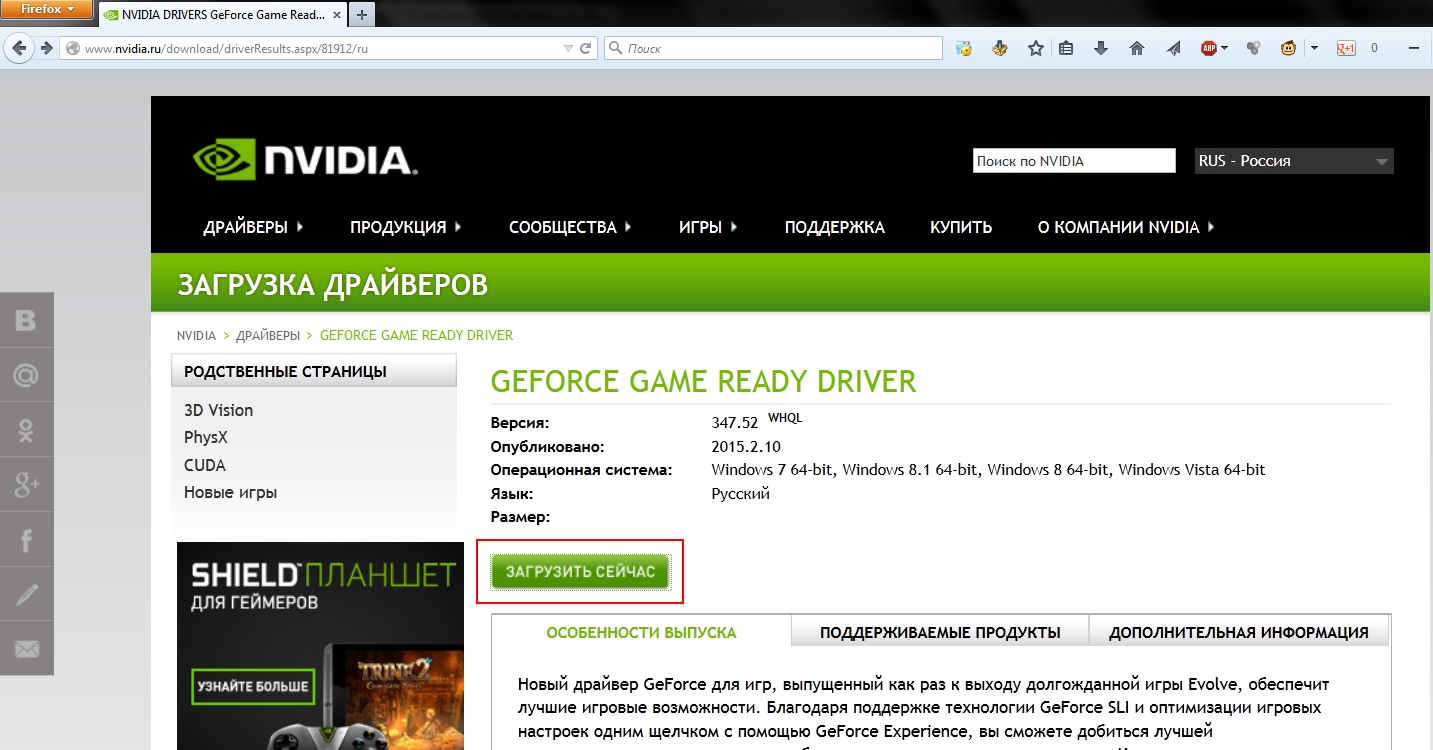Click the Adblock Plus ABP icon
The height and width of the screenshot is (750, 1433).
pos(1209,48)
